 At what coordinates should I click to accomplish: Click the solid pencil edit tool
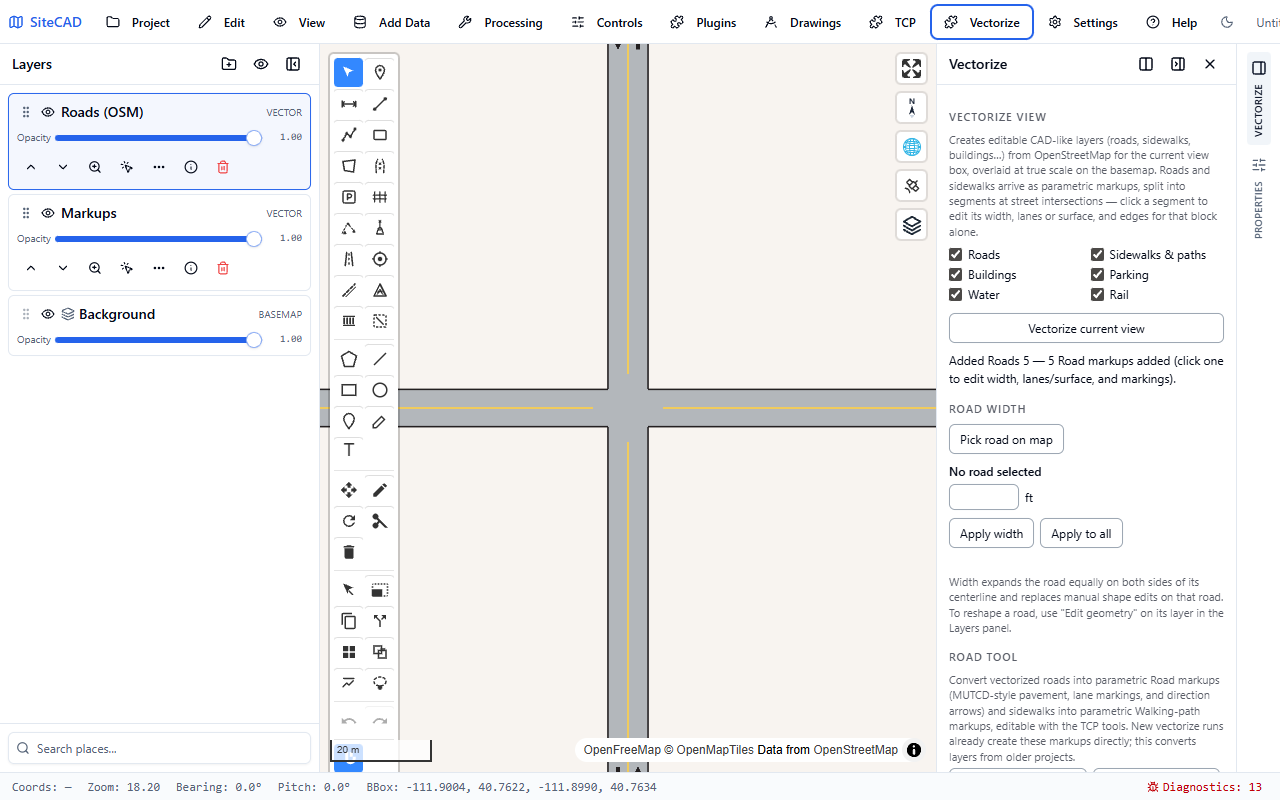(x=380, y=490)
